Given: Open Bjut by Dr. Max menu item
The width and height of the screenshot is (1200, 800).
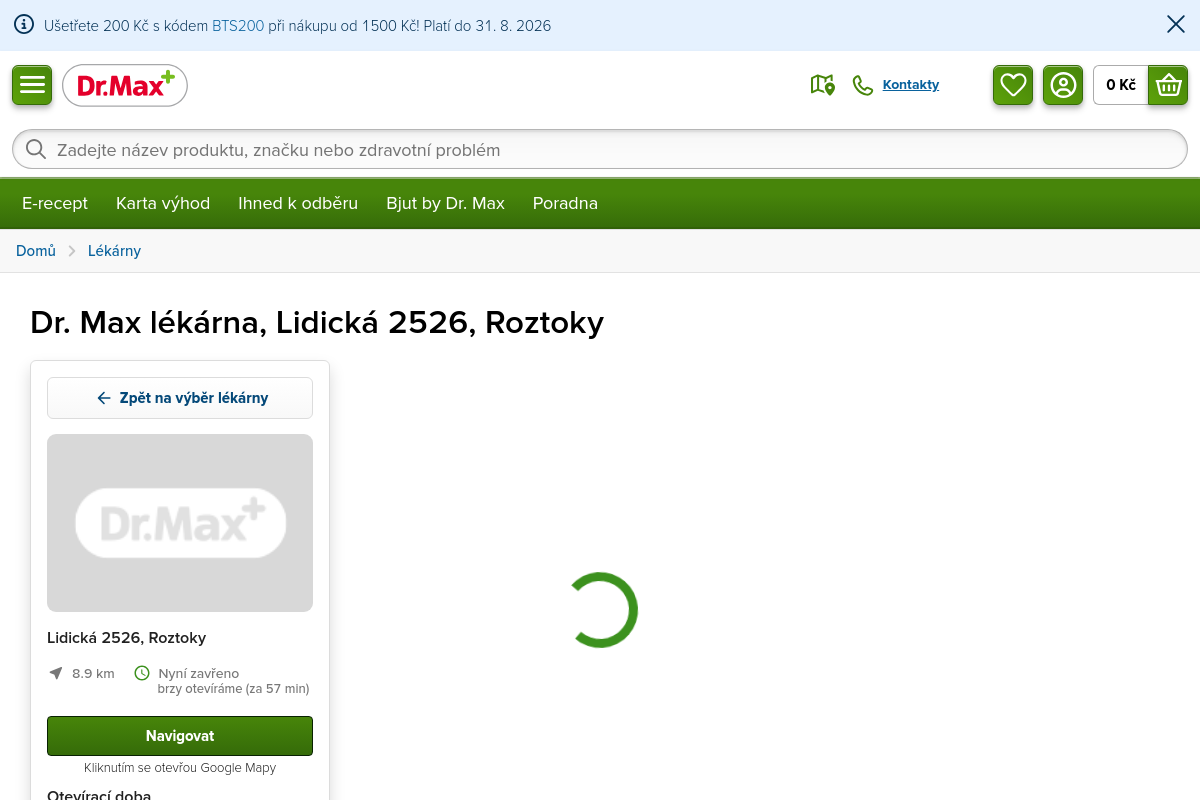Looking at the screenshot, I should [x=446, y=203].
